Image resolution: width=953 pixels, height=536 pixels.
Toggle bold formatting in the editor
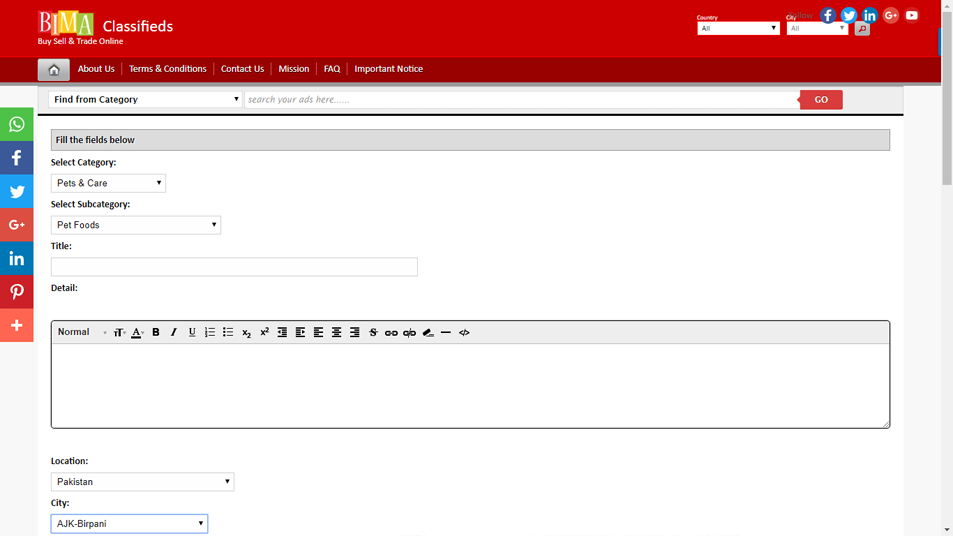point(156,333)
